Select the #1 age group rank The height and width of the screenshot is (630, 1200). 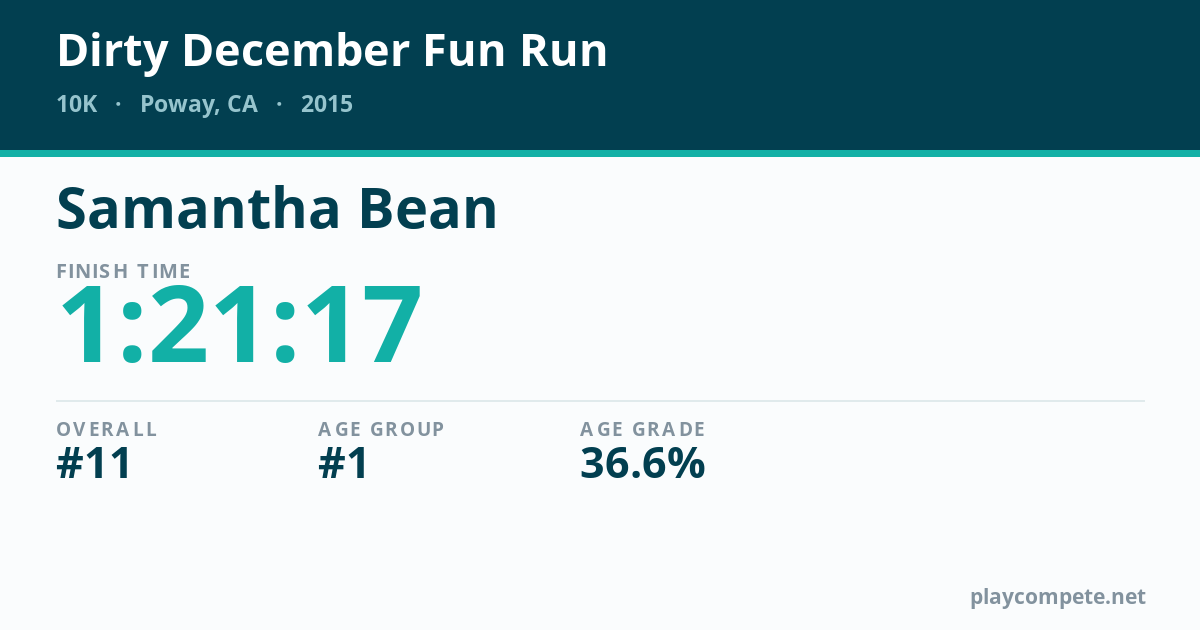coord(344,464)
